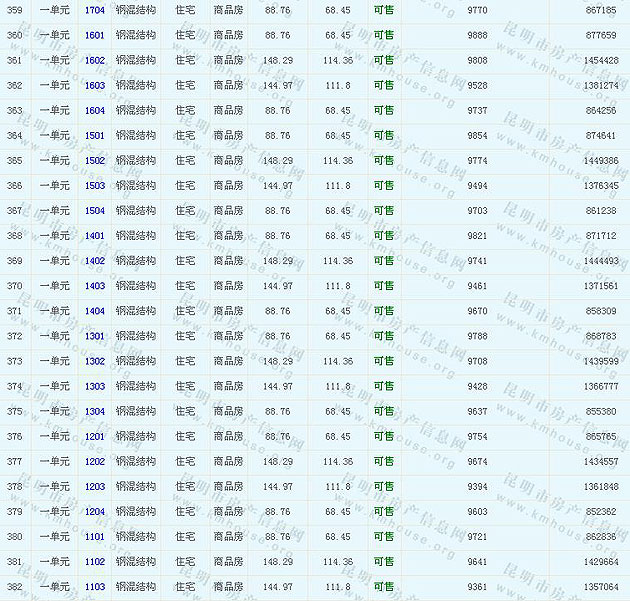The width and height of the screenshot is (630, 601).
Task: Open room 1304 listing link
Action: tap(95, 411)
